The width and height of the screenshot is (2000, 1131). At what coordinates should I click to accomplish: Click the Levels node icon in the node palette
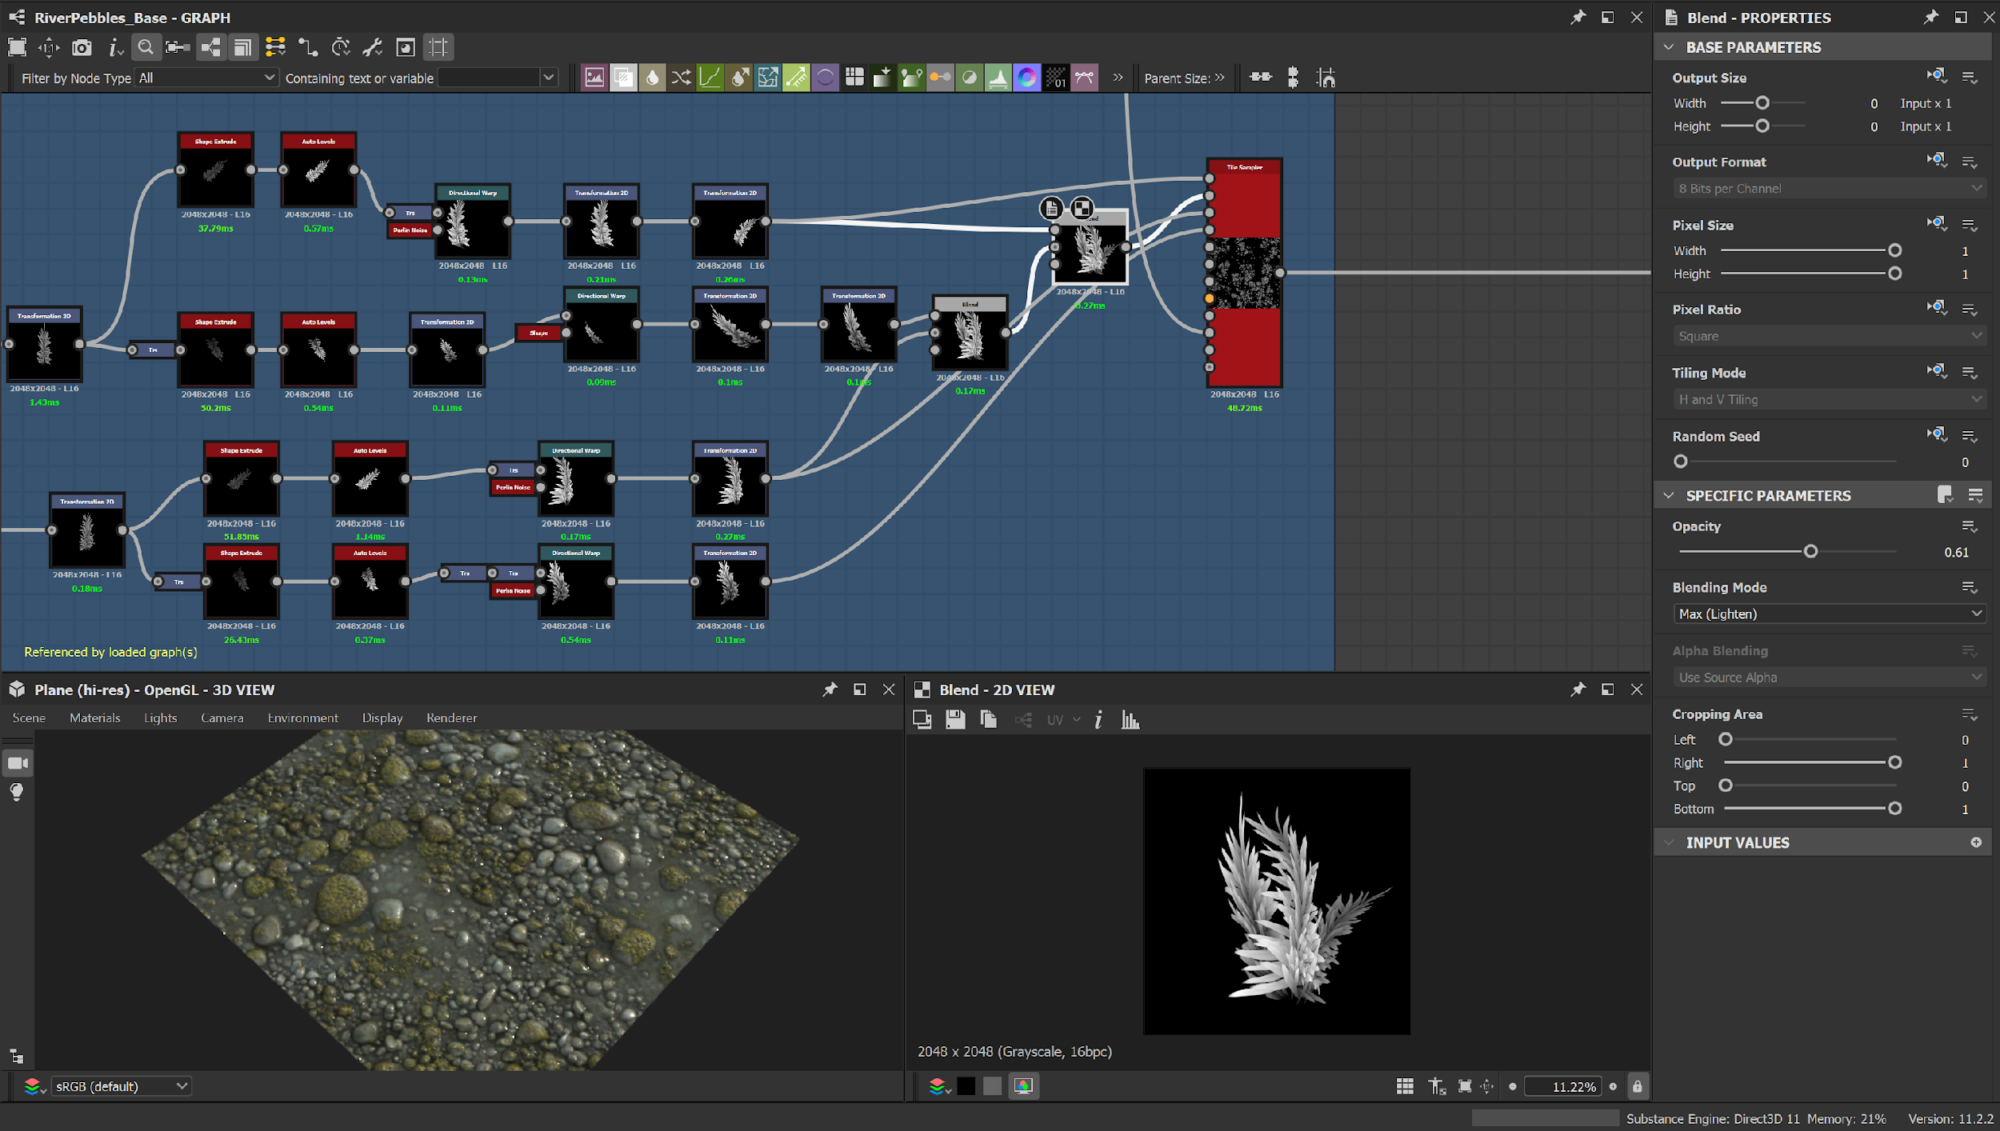coord(998,77)
